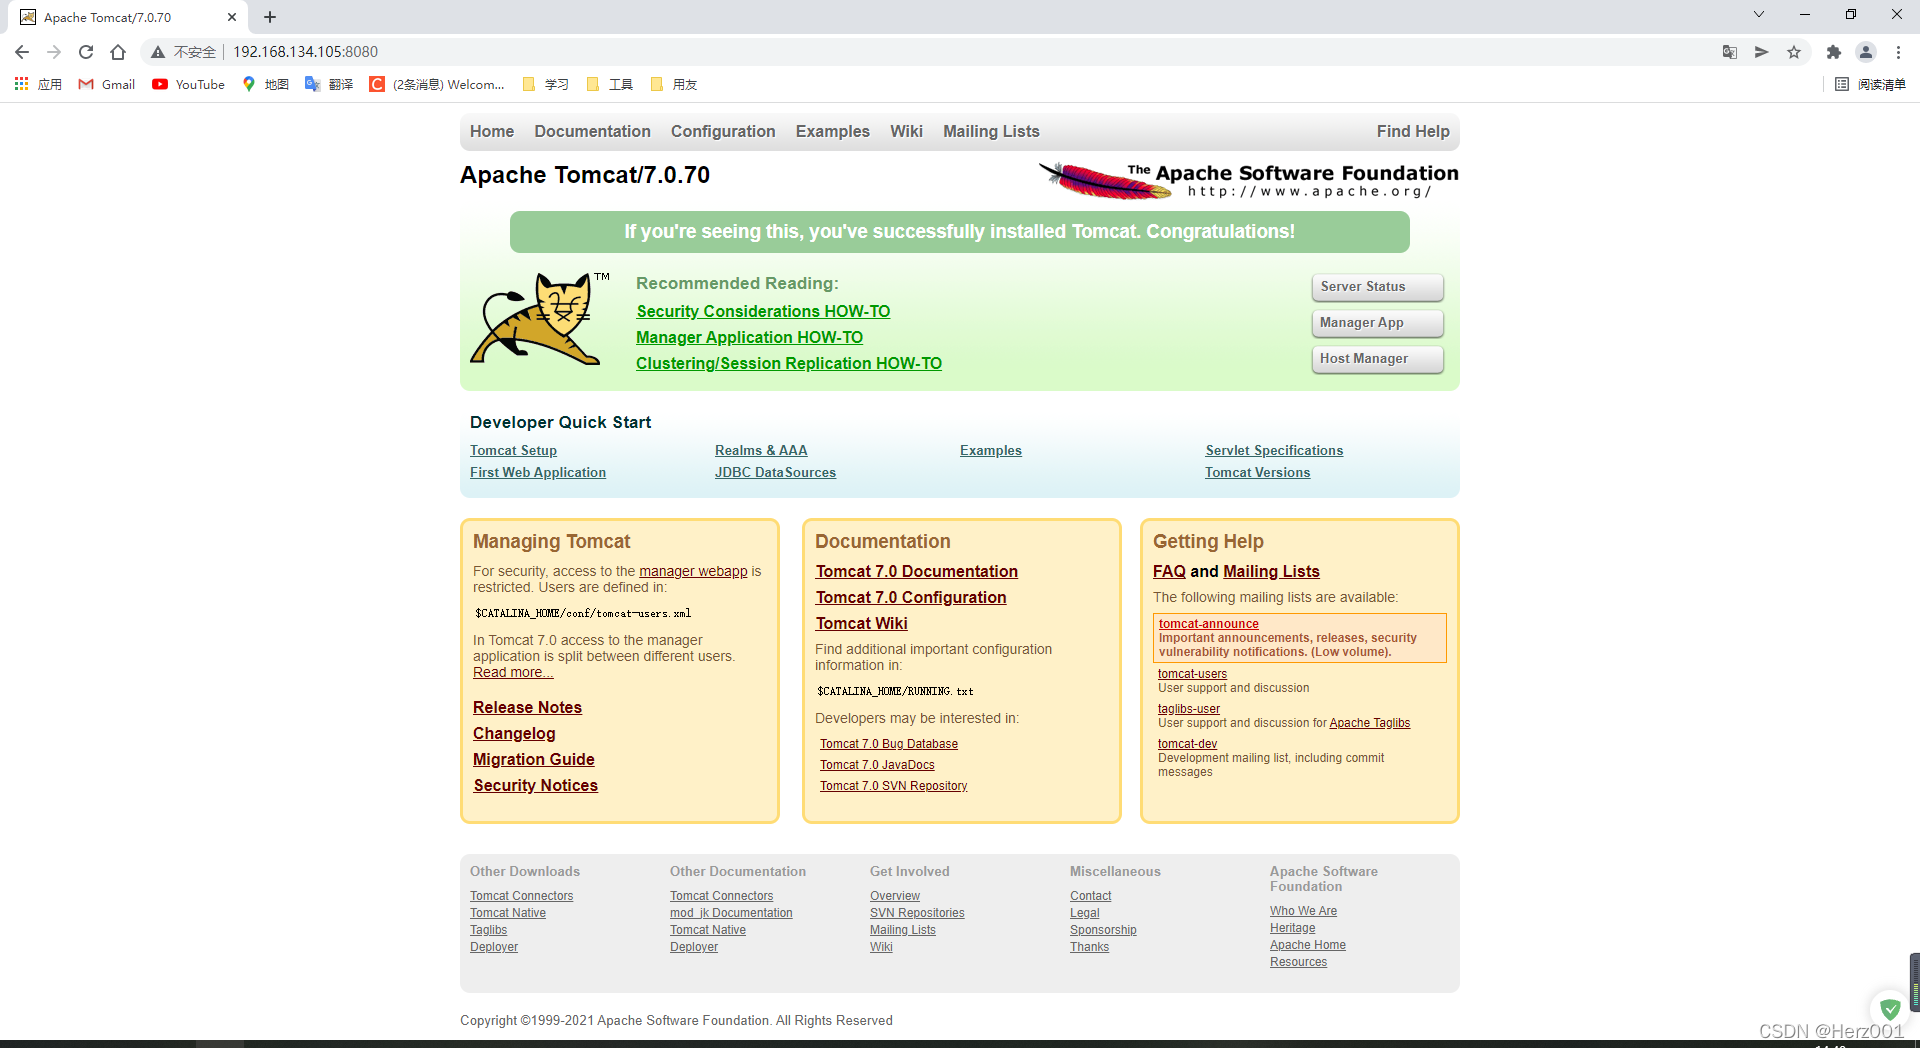Open the Chrome three-dot menu

[x=1898, y=52]
